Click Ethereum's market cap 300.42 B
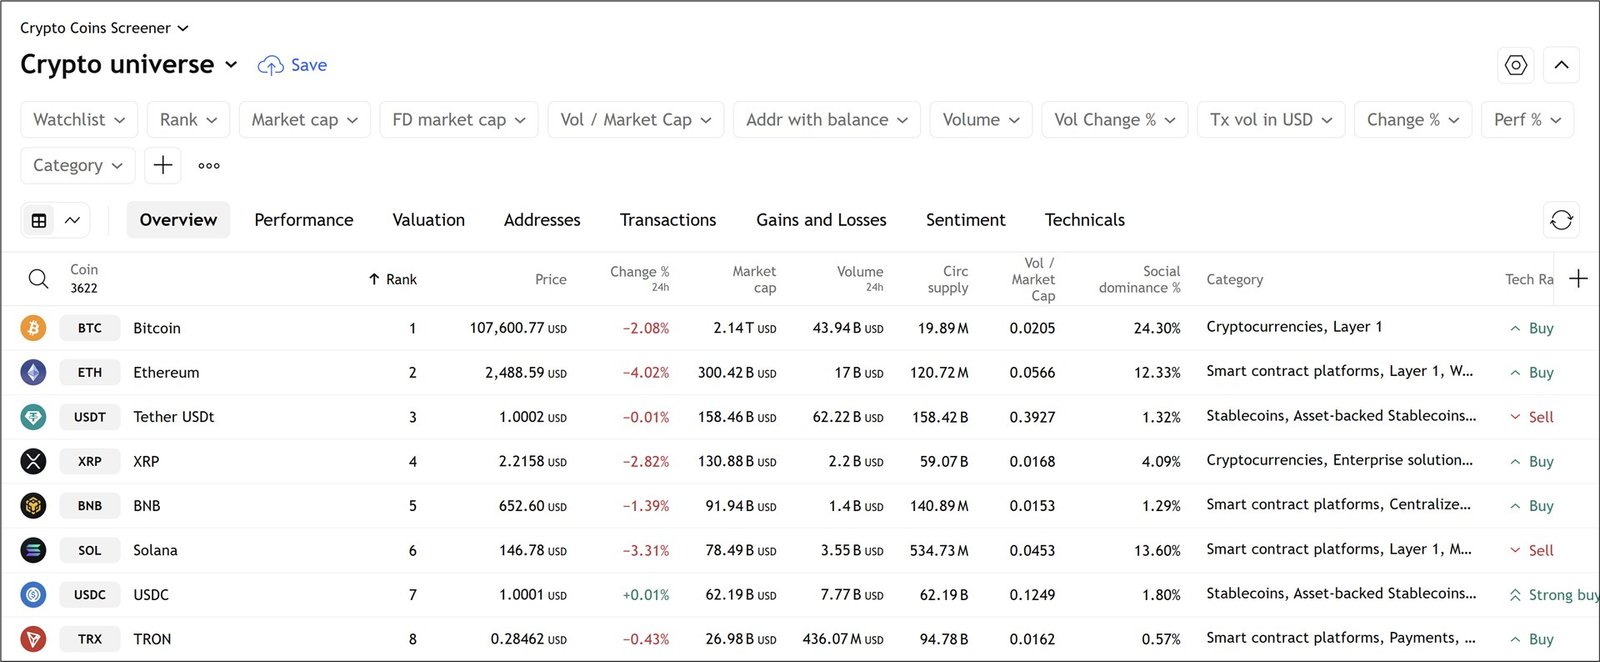This screenshot has height=662, width=1600. (x=737, y=372)
